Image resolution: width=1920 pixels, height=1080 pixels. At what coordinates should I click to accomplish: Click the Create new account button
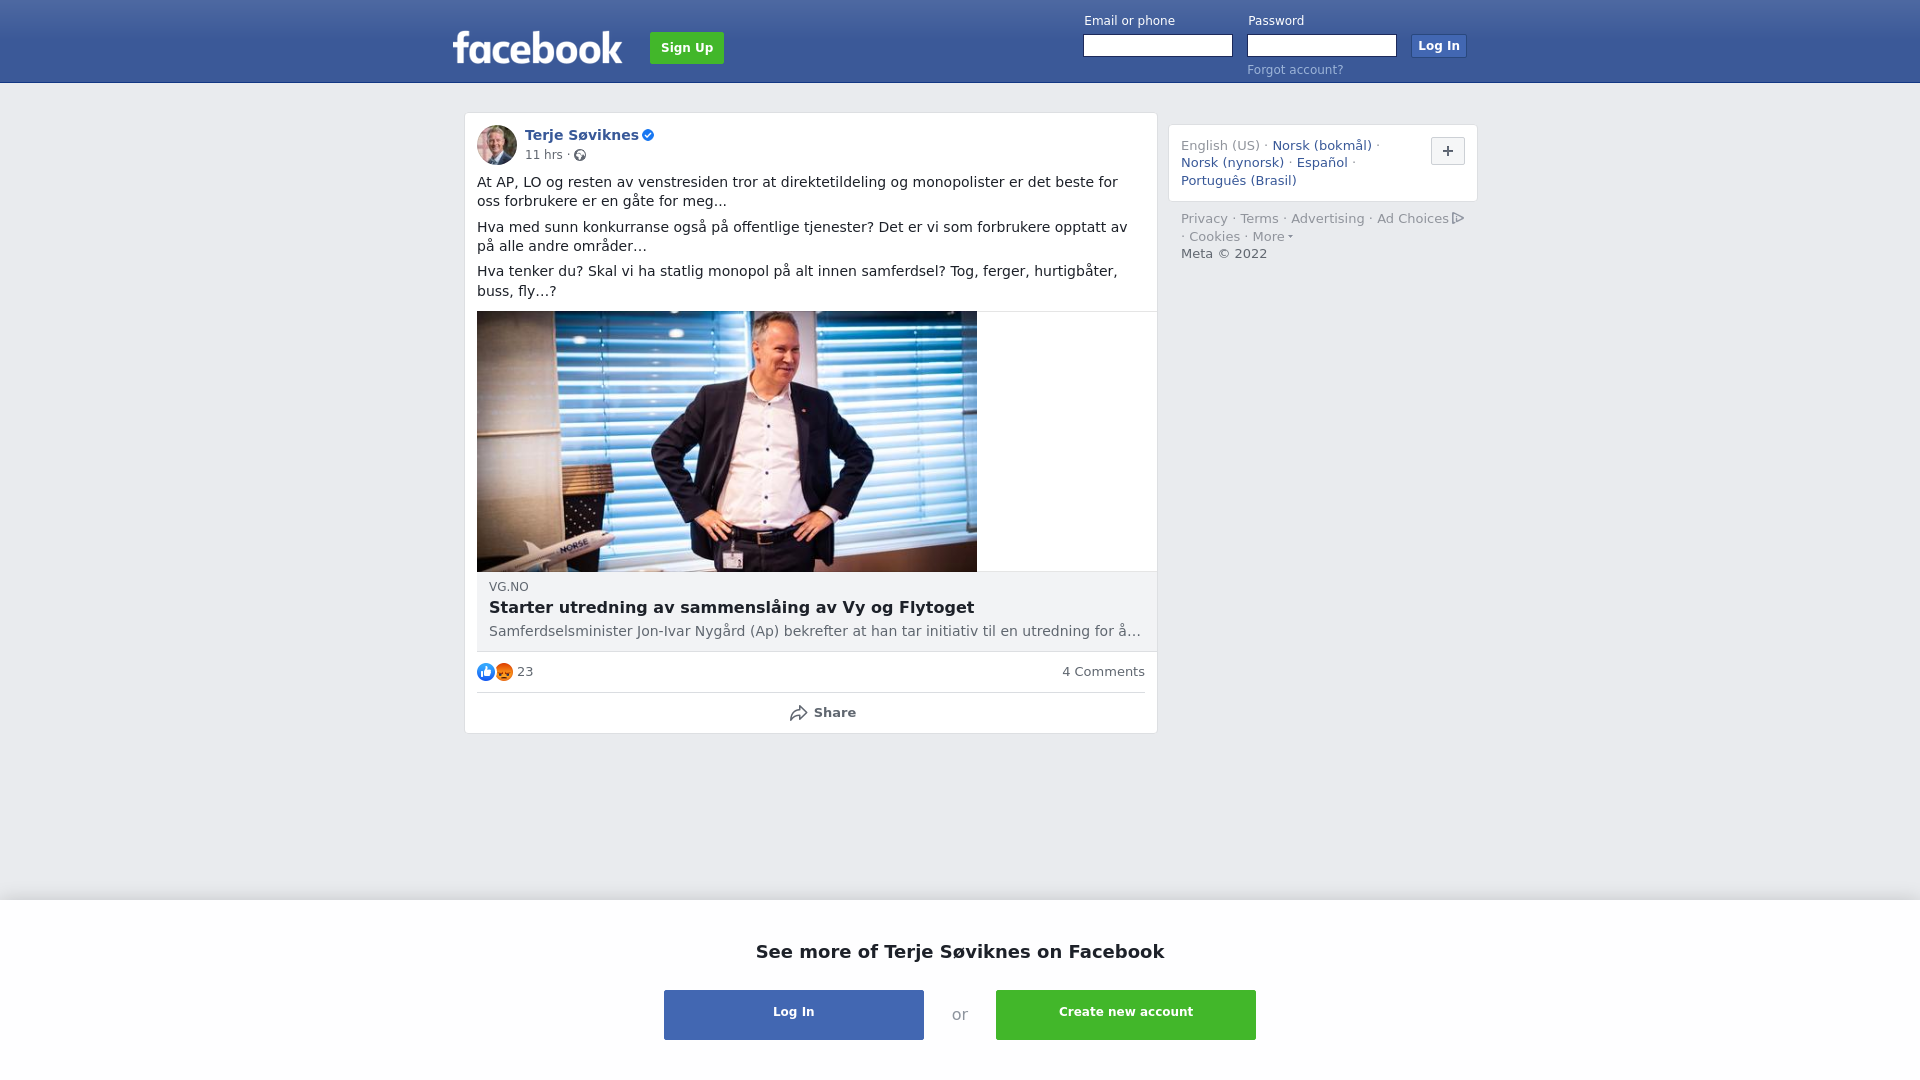[x=1126, y=1015]
